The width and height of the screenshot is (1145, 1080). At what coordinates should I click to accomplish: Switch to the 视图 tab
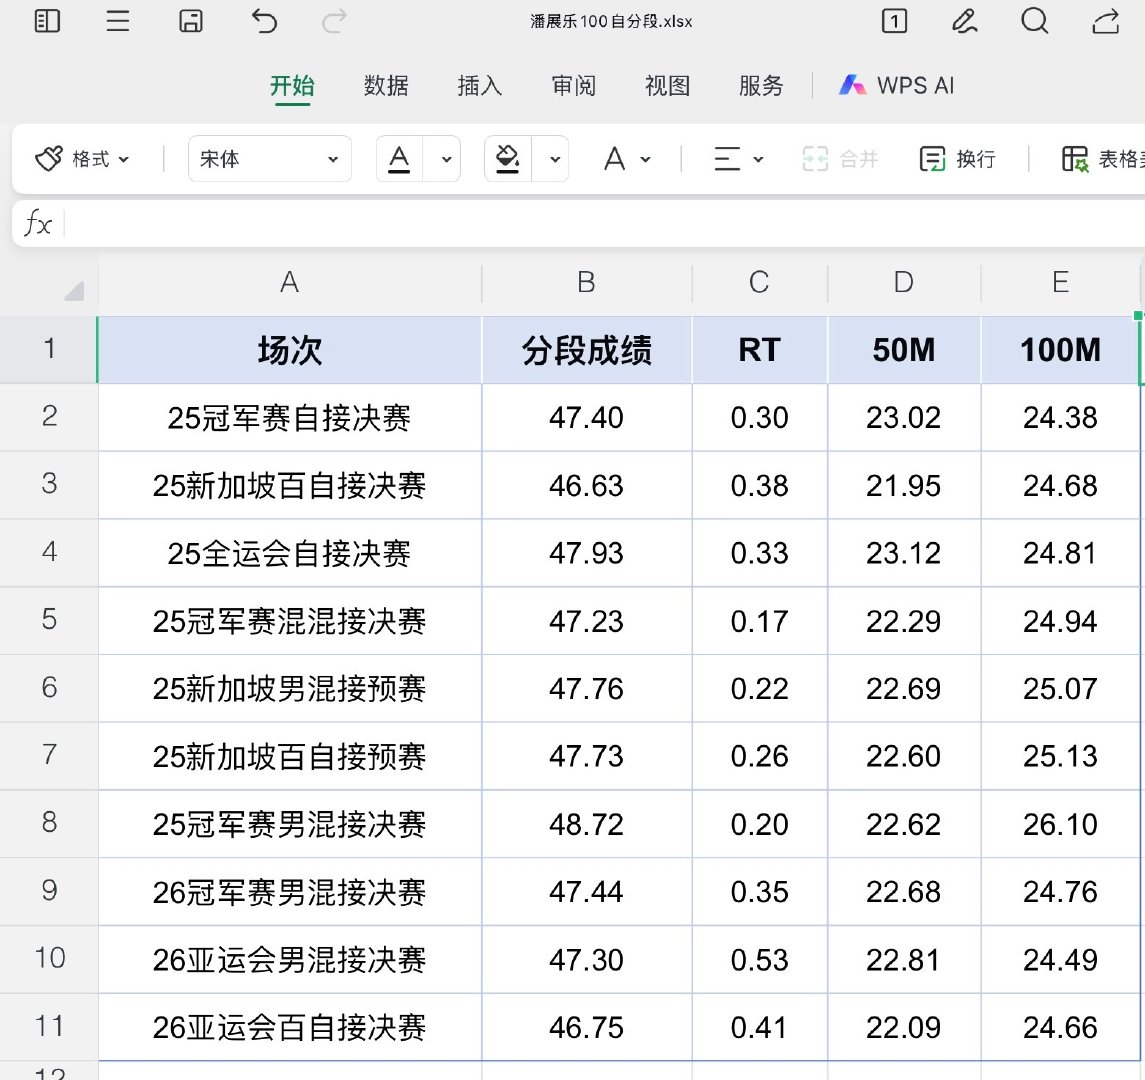pyautogui.click(x=667, y=85)
